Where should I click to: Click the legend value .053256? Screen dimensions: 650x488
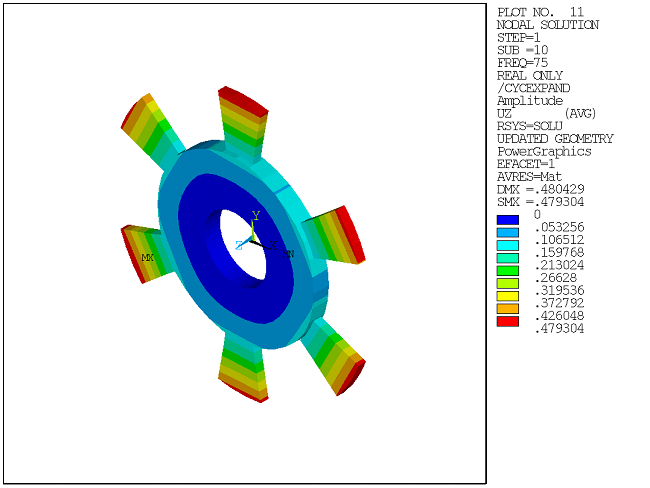(559, 227)
